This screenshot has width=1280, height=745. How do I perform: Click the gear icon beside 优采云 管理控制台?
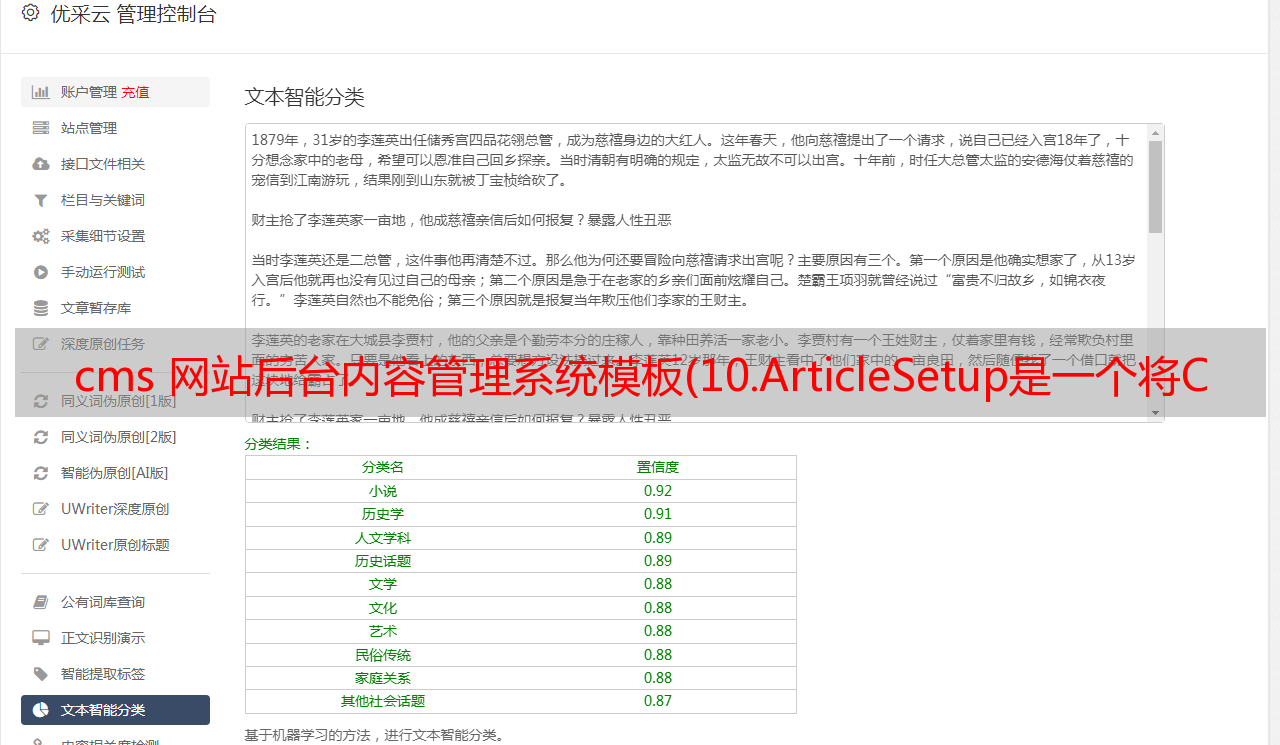click(30, 14)
